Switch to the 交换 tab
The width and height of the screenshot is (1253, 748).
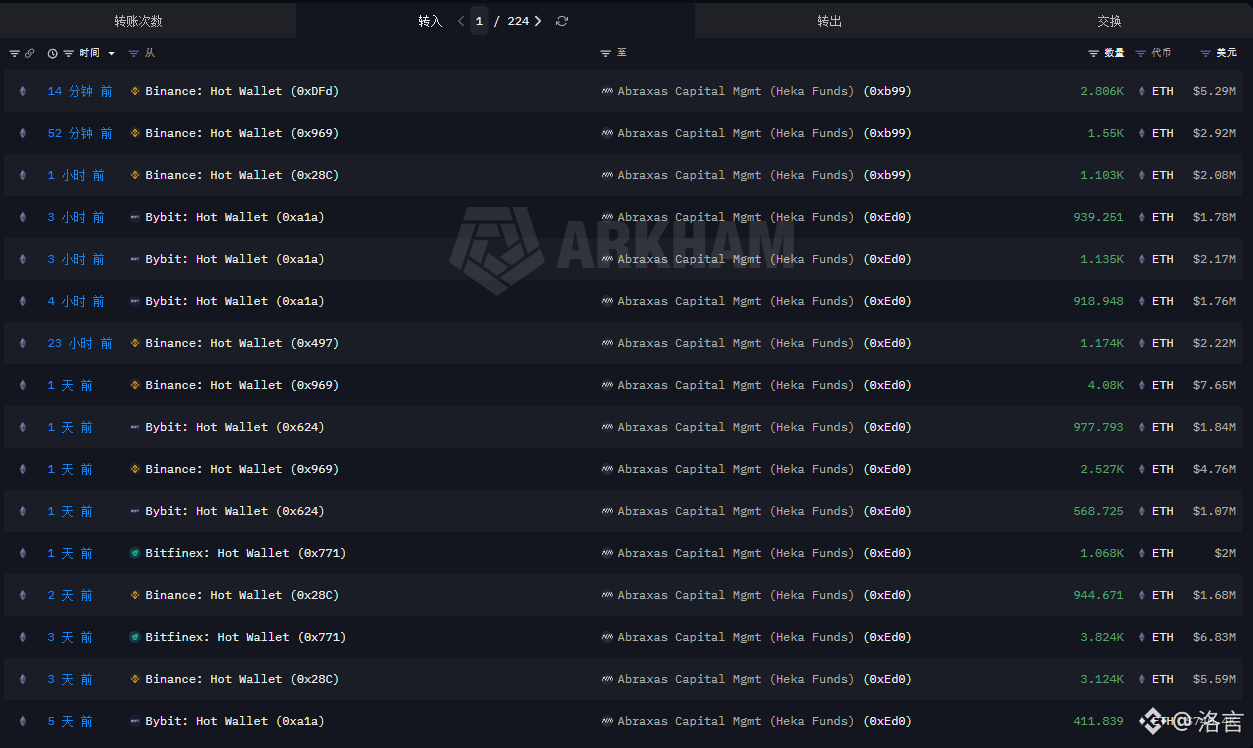coord(1109,21)
